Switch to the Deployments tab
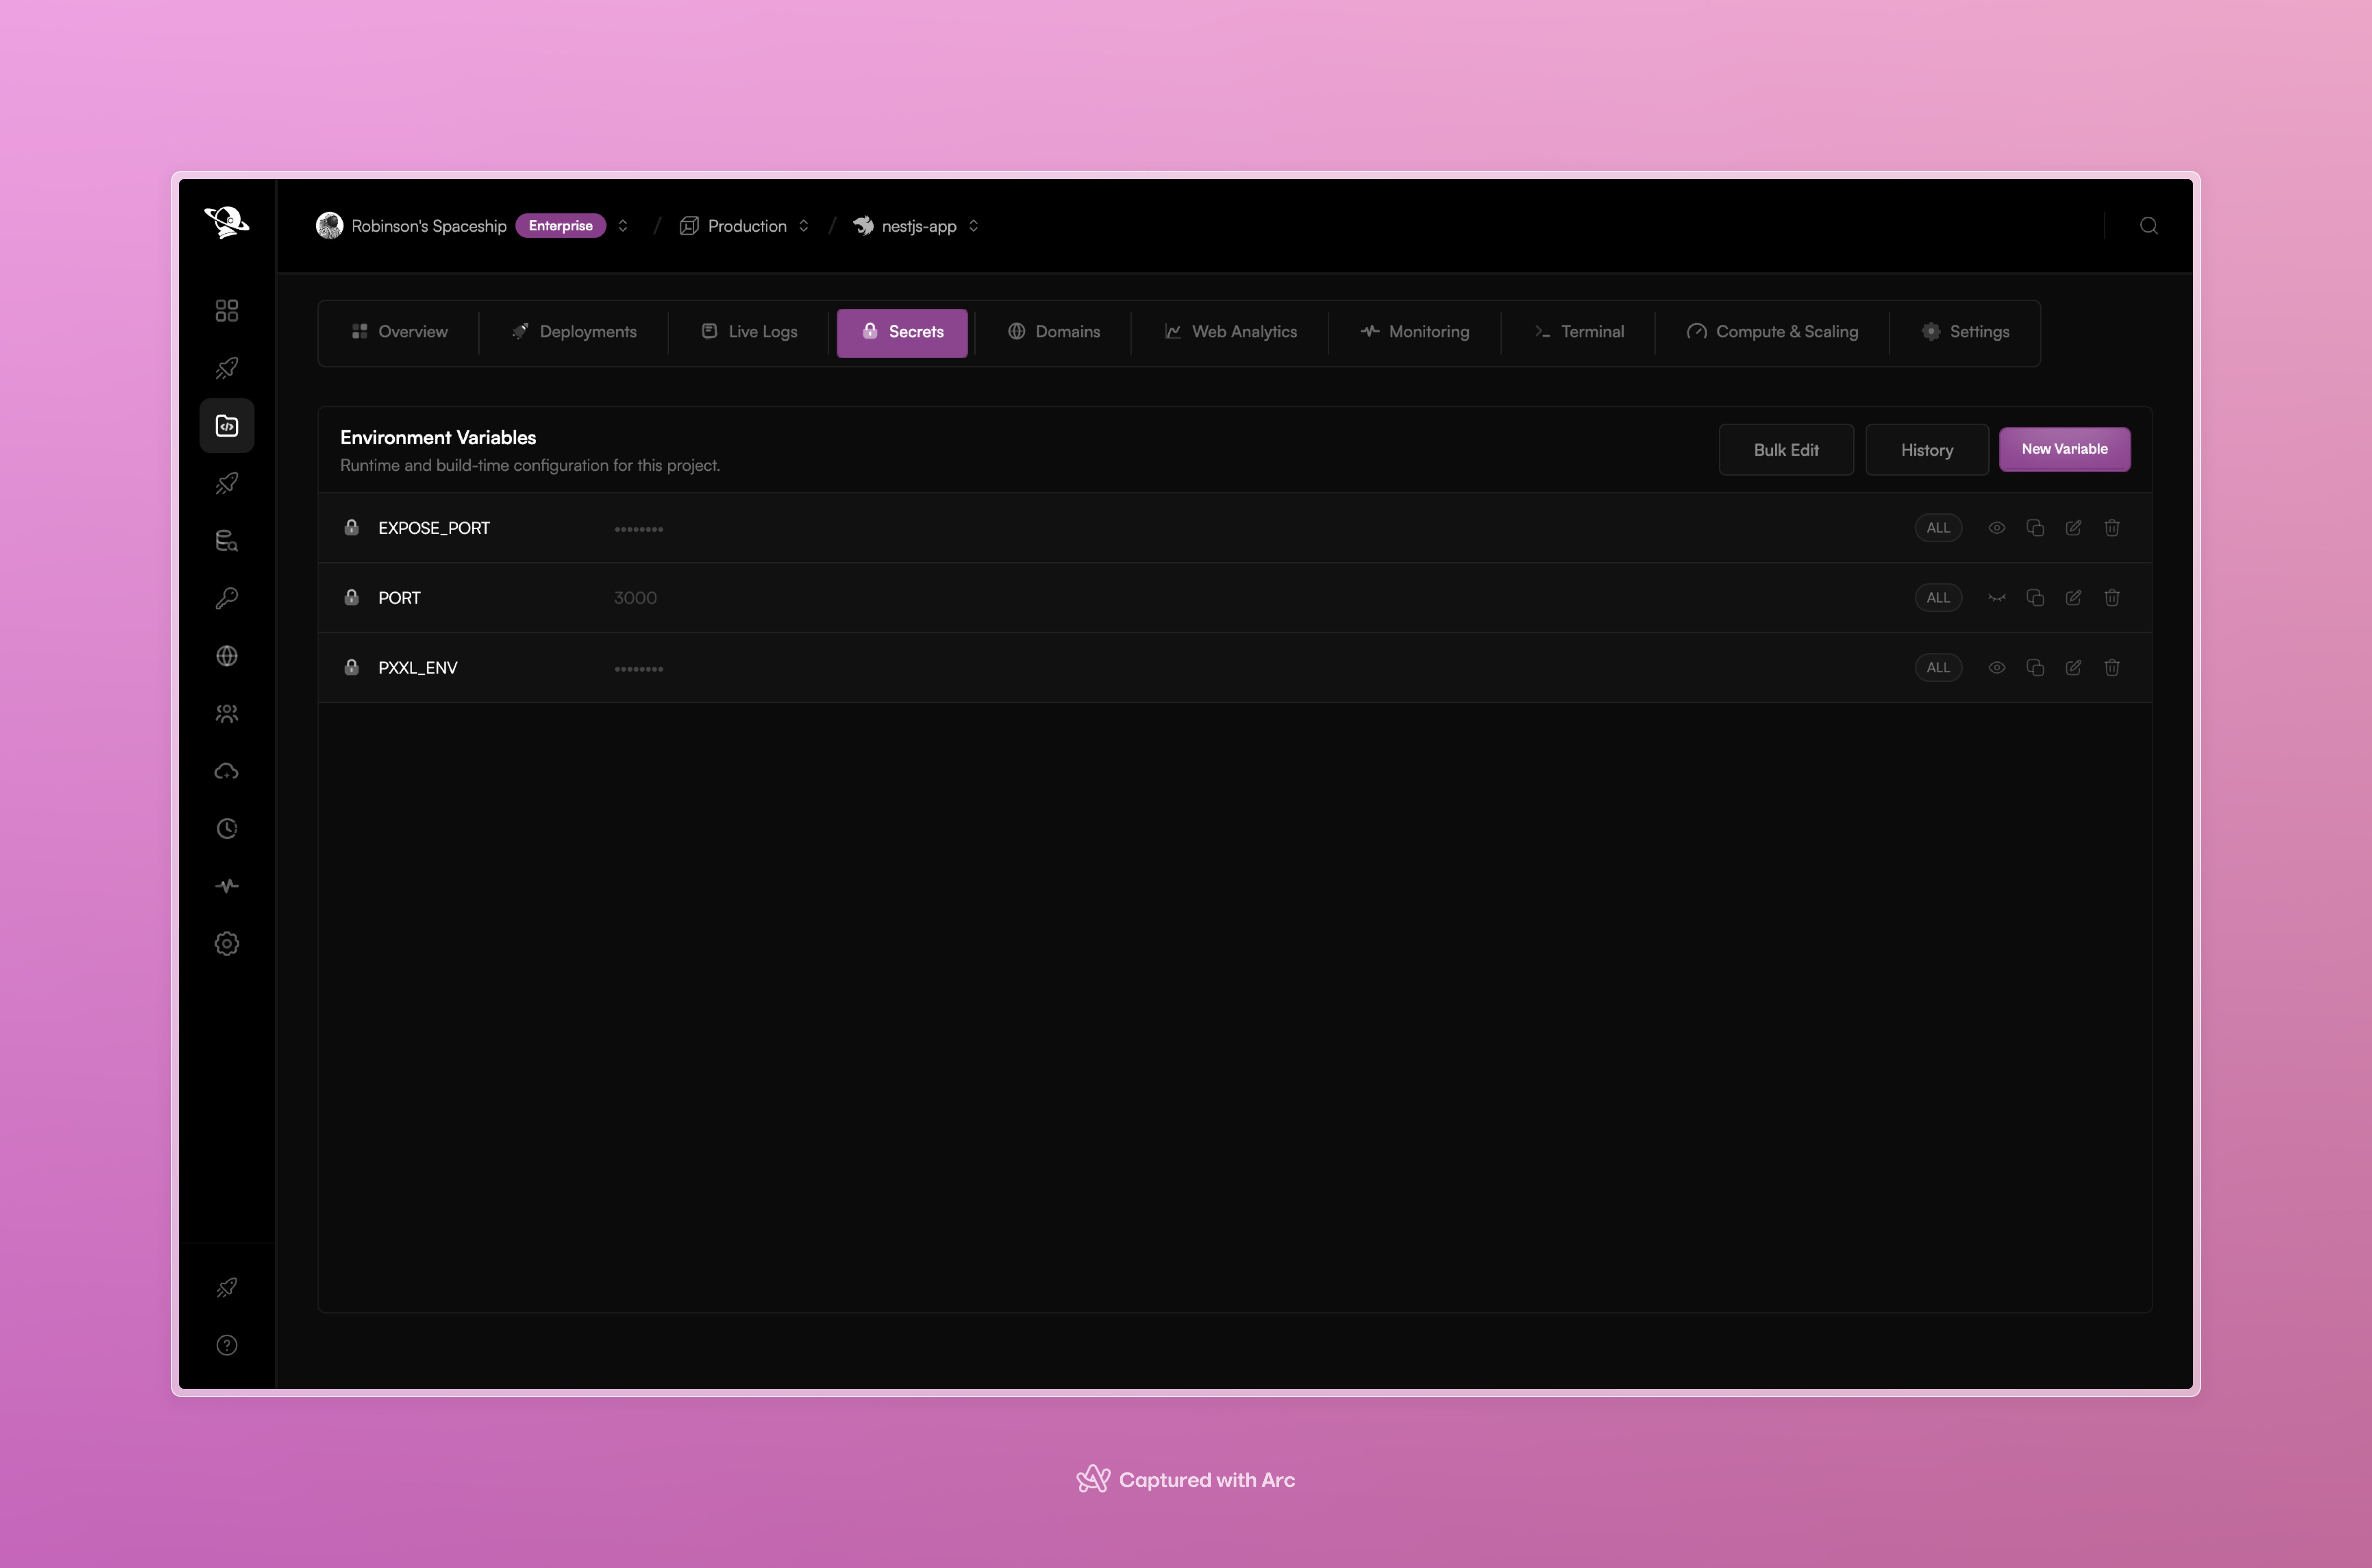 (574, 332)
